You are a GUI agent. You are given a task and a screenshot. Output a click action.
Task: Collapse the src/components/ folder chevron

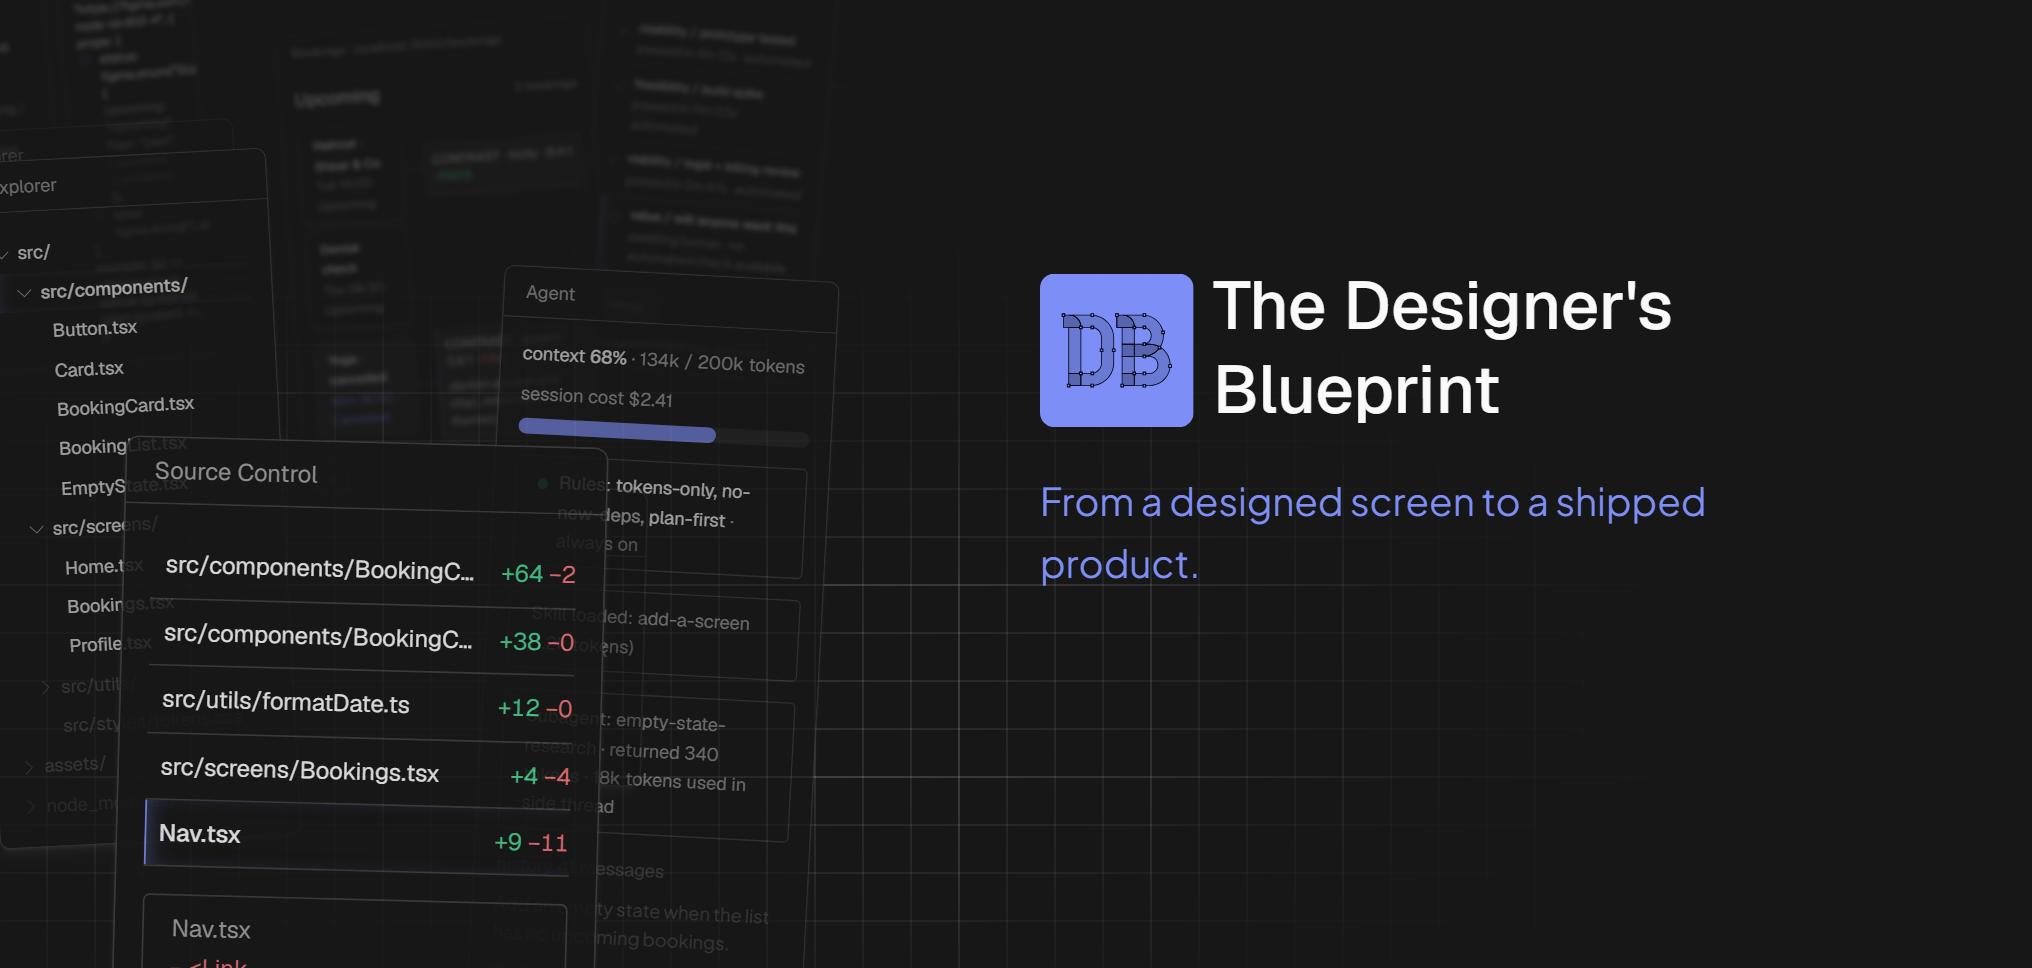[24, 293]
